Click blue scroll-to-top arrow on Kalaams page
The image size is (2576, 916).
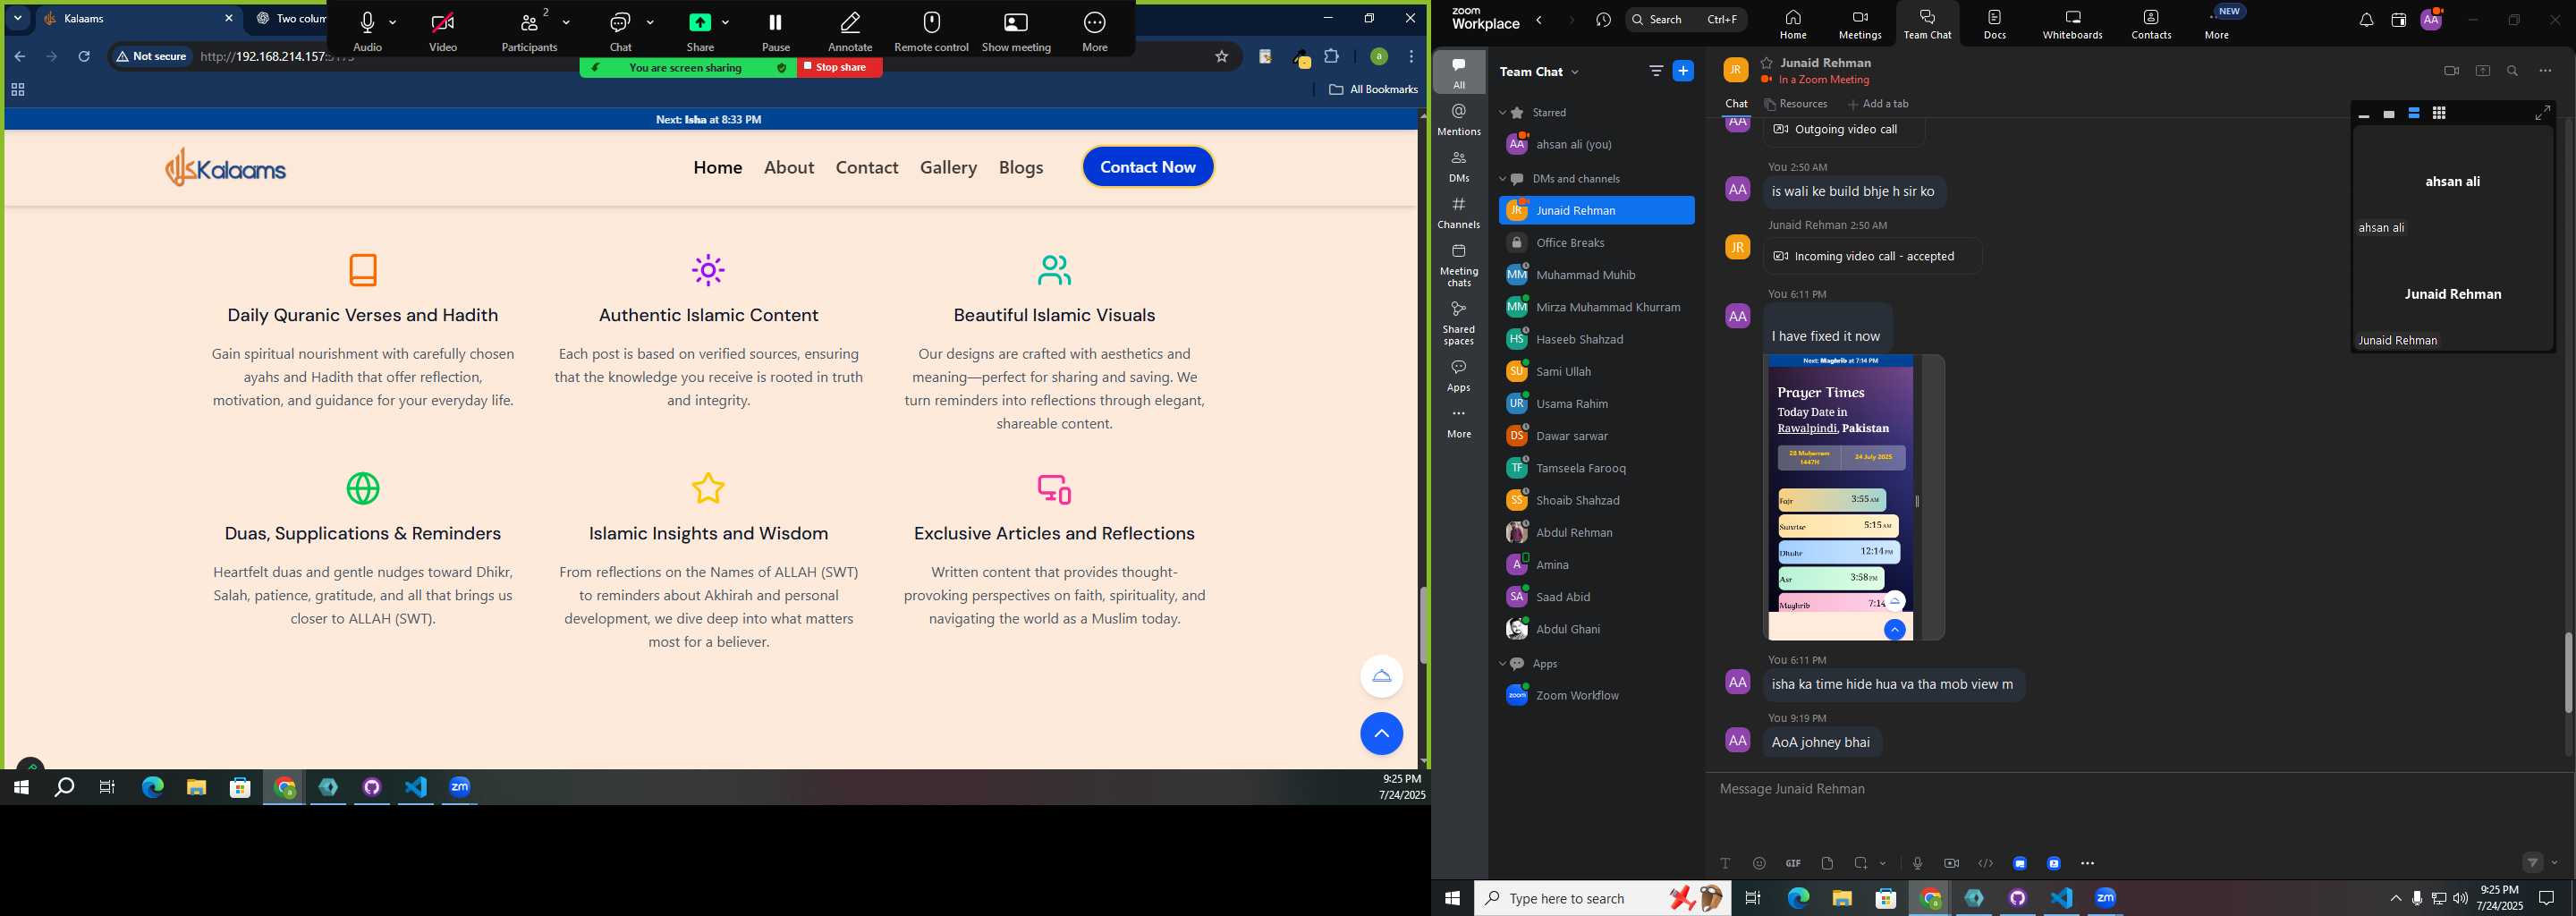click(x=1381, y=734)
